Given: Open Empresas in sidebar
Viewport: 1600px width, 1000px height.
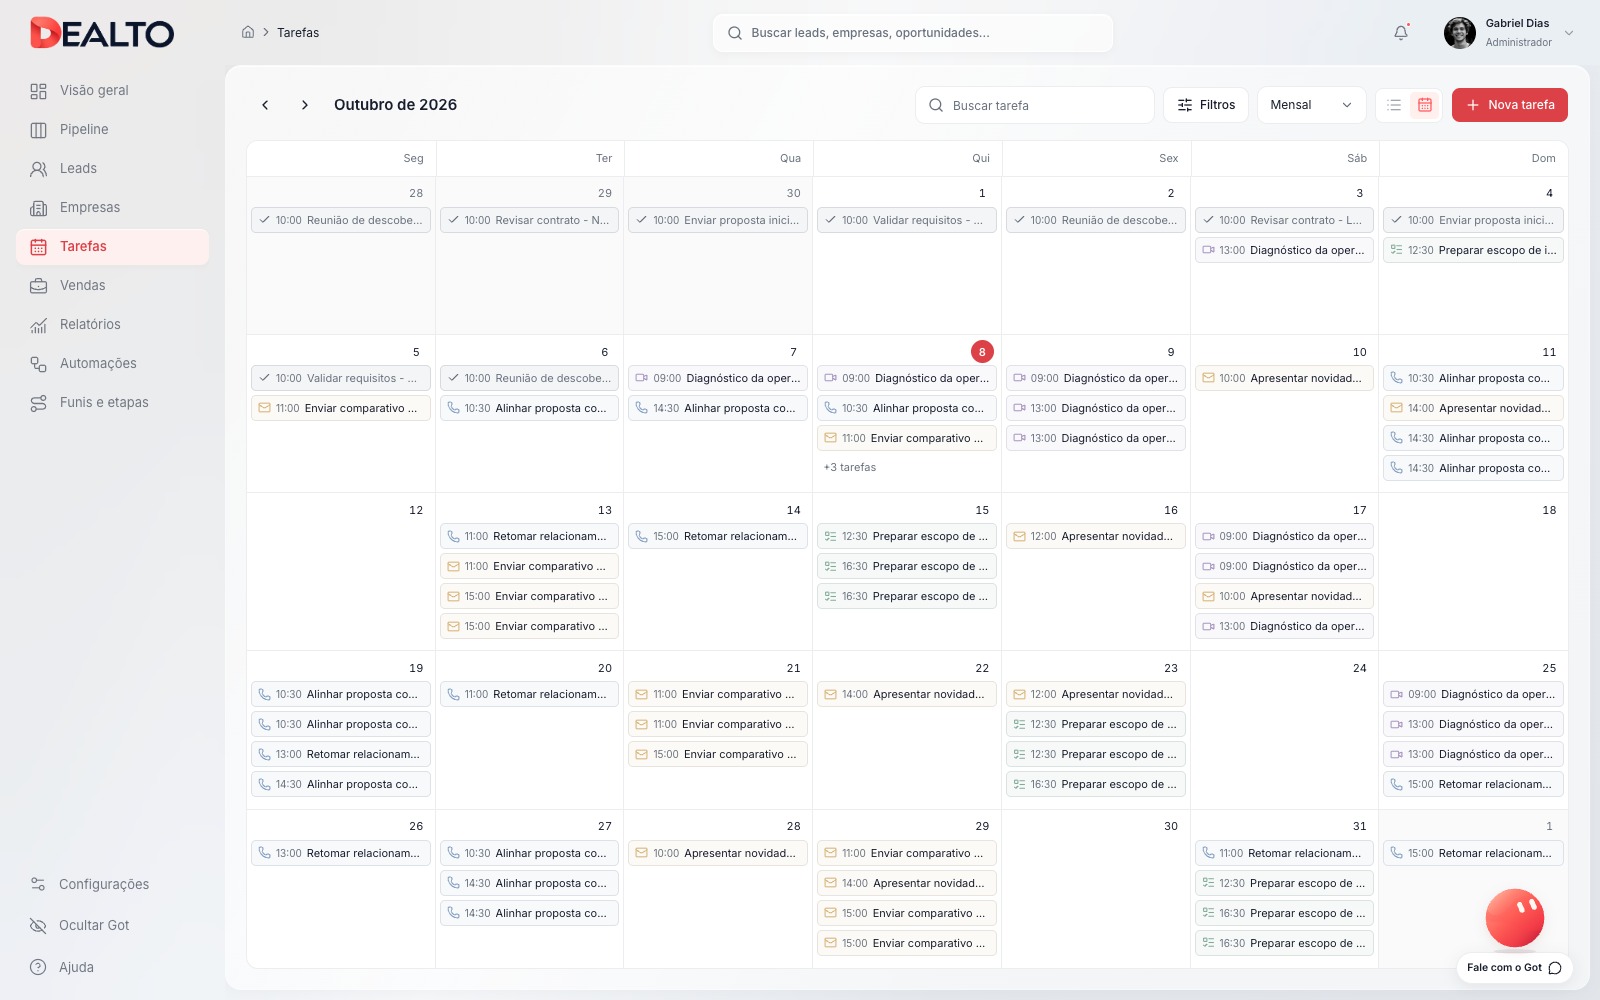Looking at the screenshot, I should point(112,208).
